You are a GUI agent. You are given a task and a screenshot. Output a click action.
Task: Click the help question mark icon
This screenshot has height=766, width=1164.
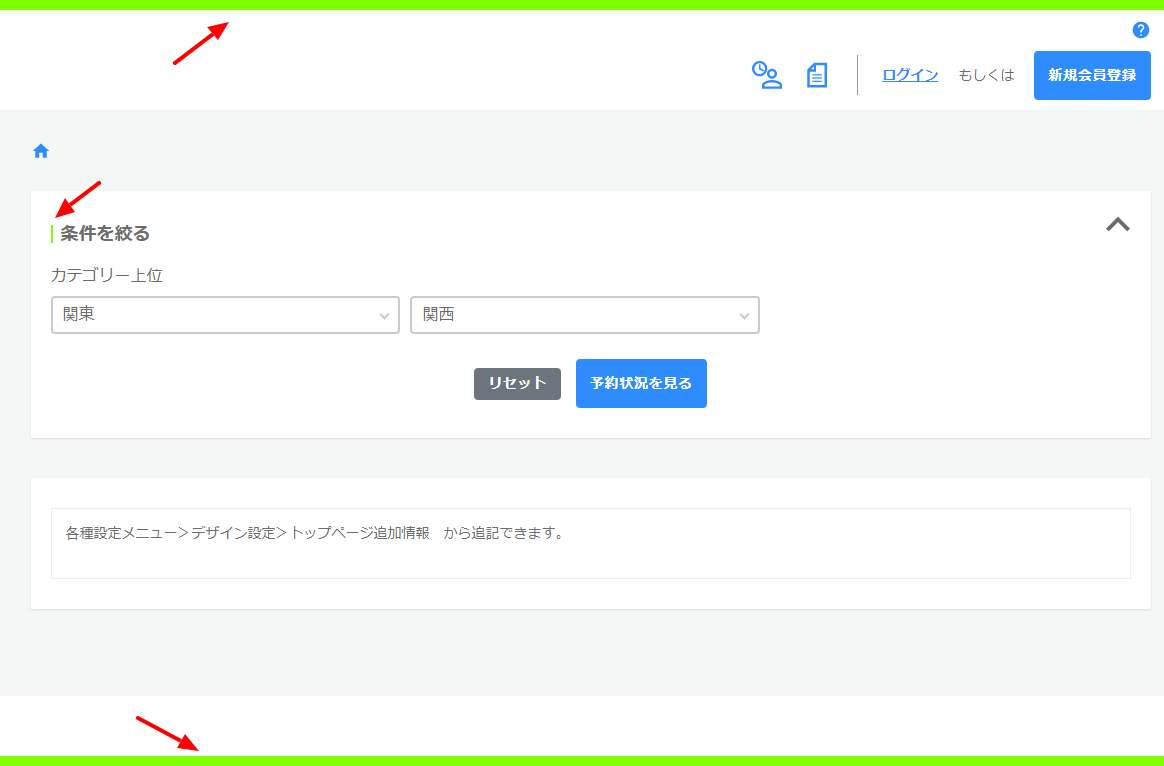tap(1140, 30)
